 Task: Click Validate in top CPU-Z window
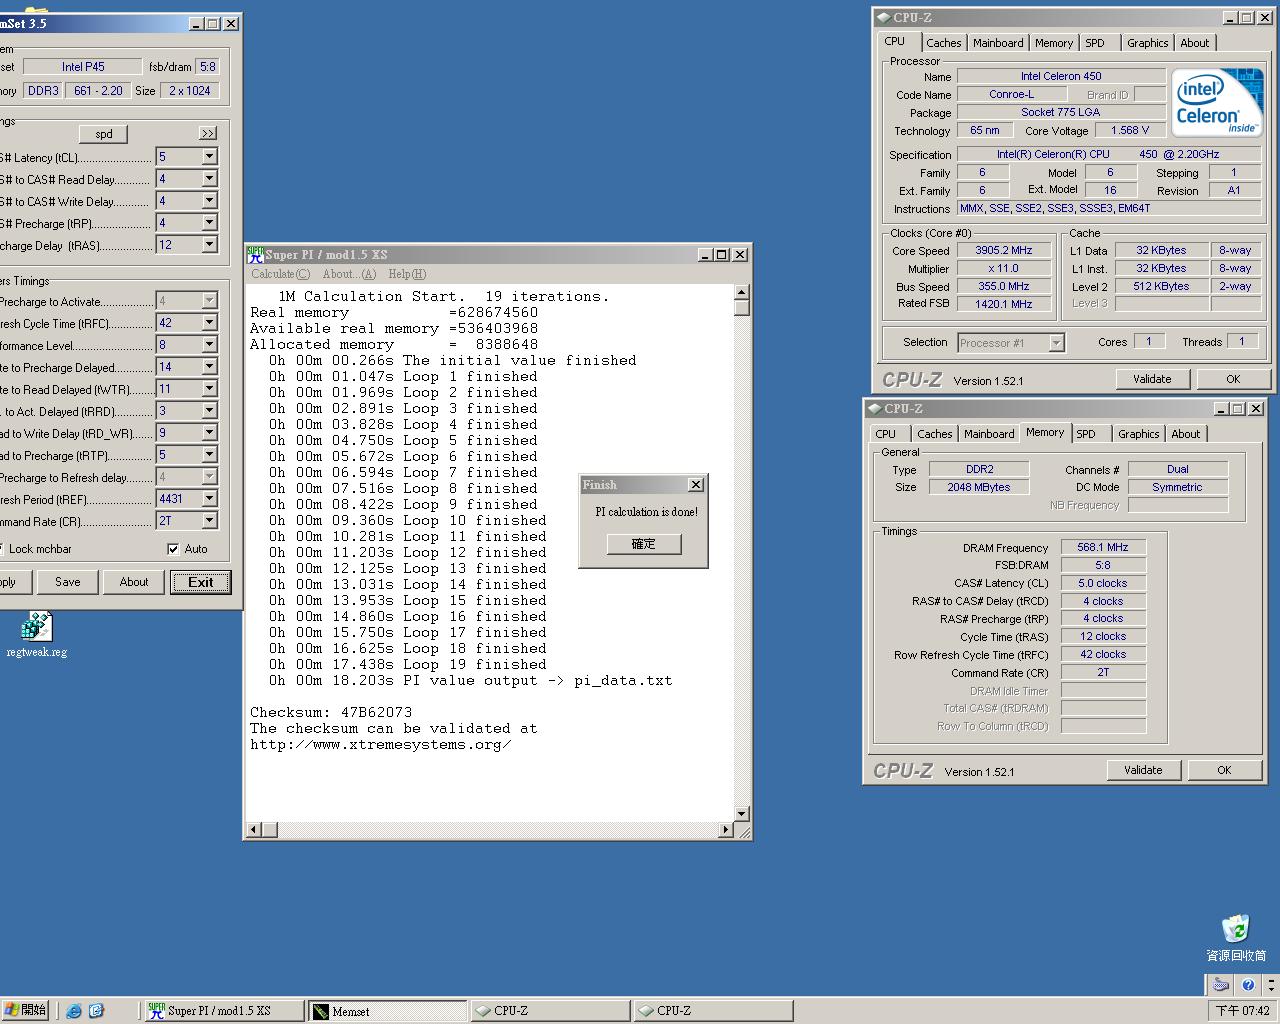(x=1152, y=379)
